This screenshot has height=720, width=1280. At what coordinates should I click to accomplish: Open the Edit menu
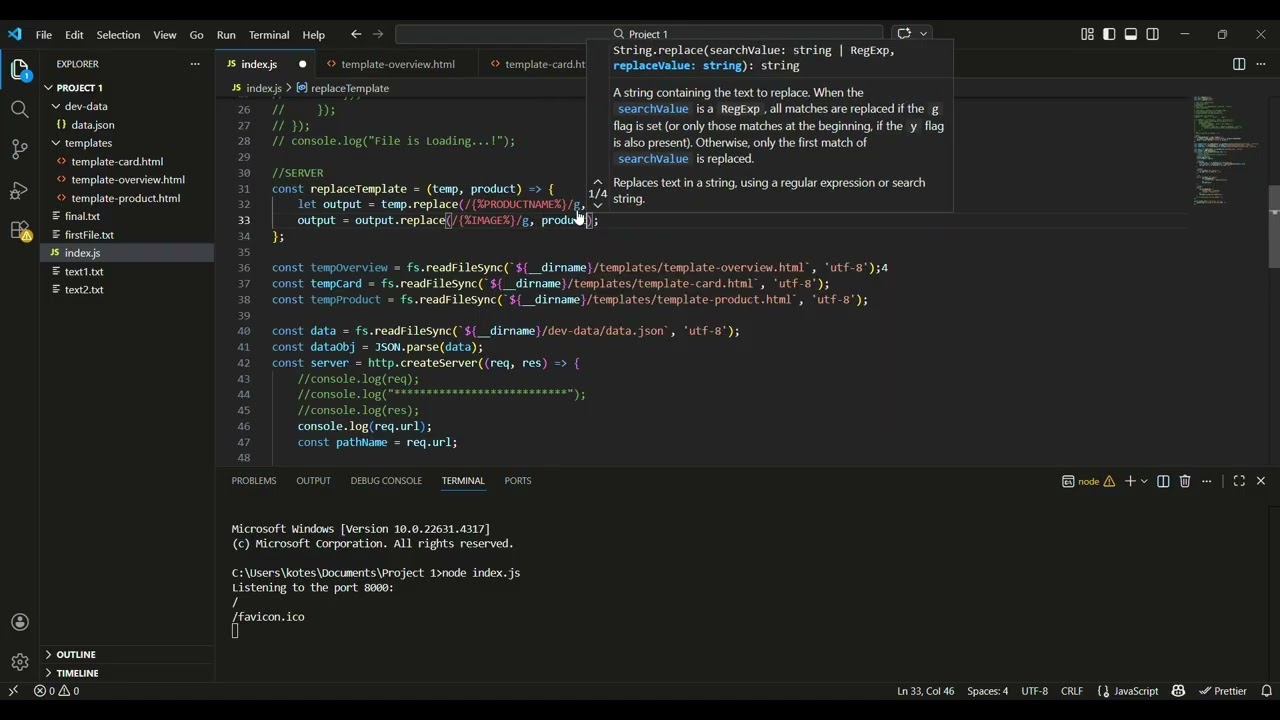click(x=74, y=35)
